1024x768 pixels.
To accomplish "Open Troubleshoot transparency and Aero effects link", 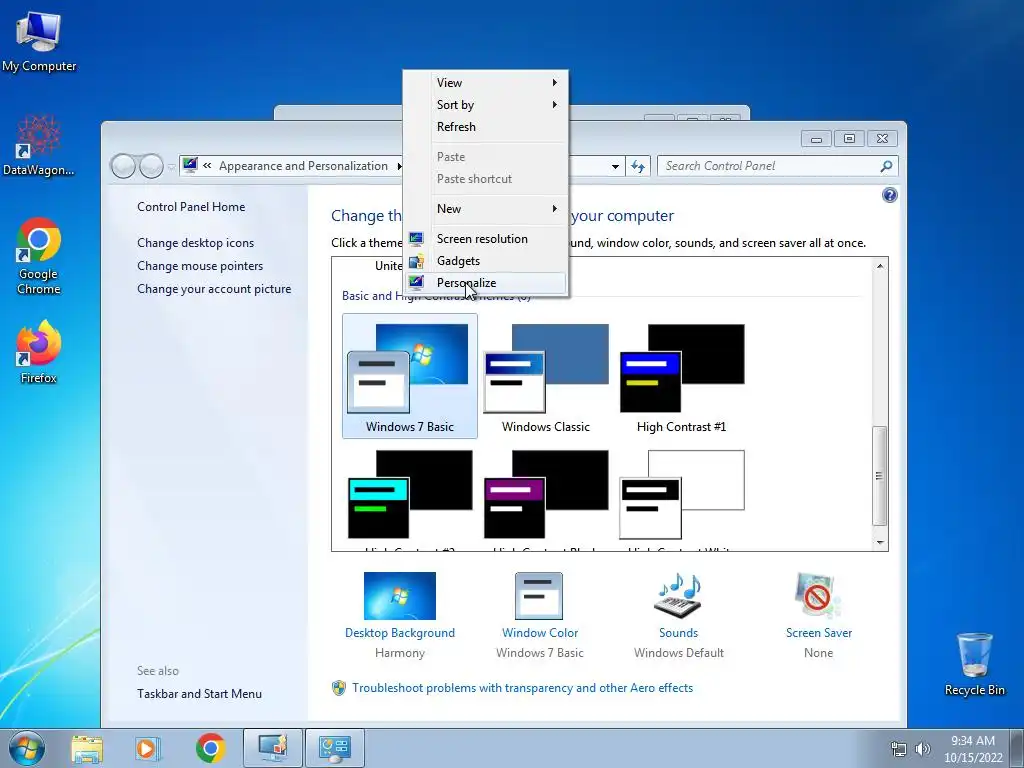I will [522, 688].
